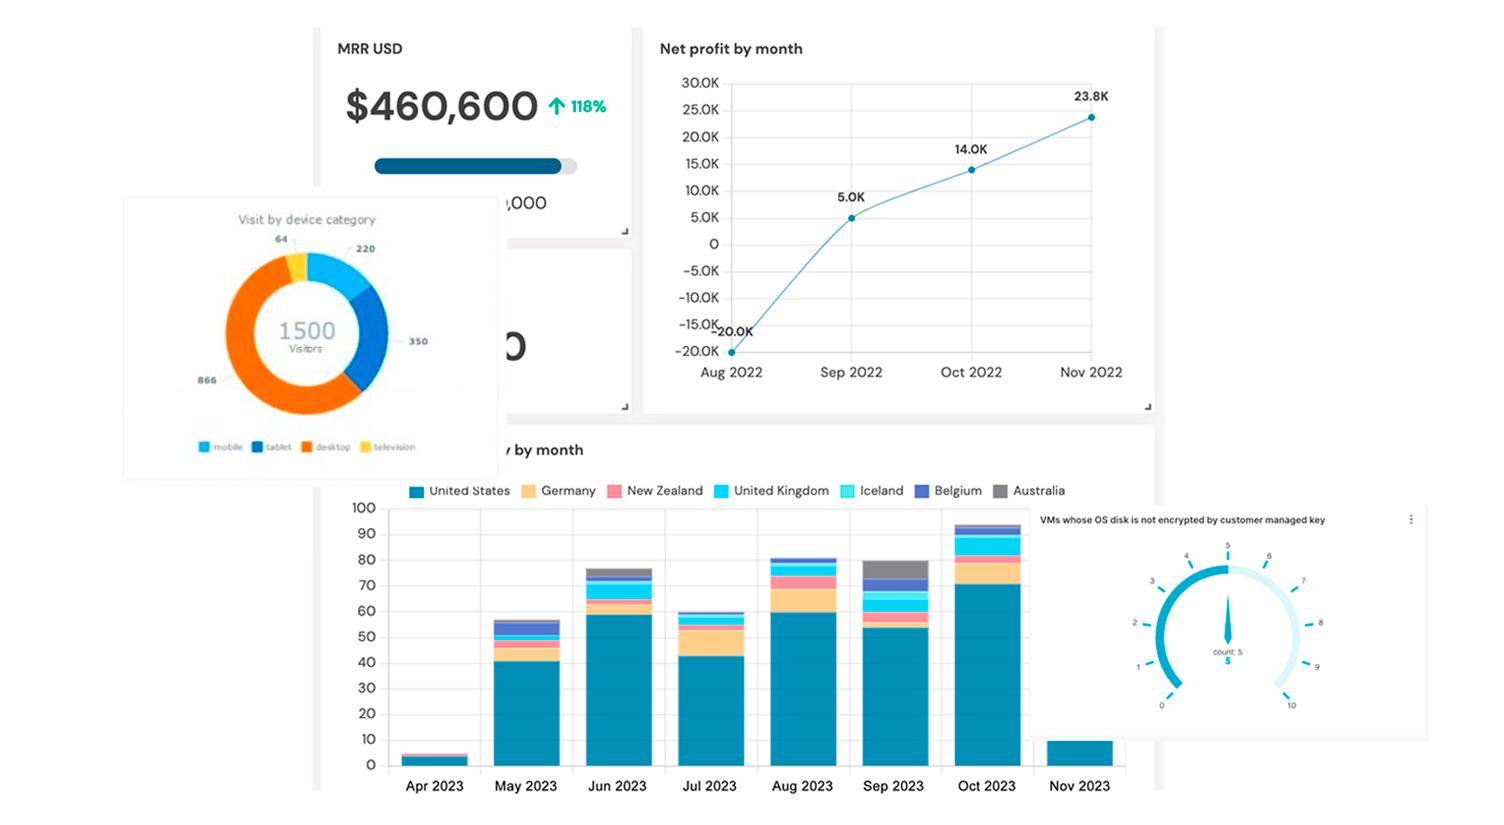Click the Oct 2023 United States bar

coord(987,675)
